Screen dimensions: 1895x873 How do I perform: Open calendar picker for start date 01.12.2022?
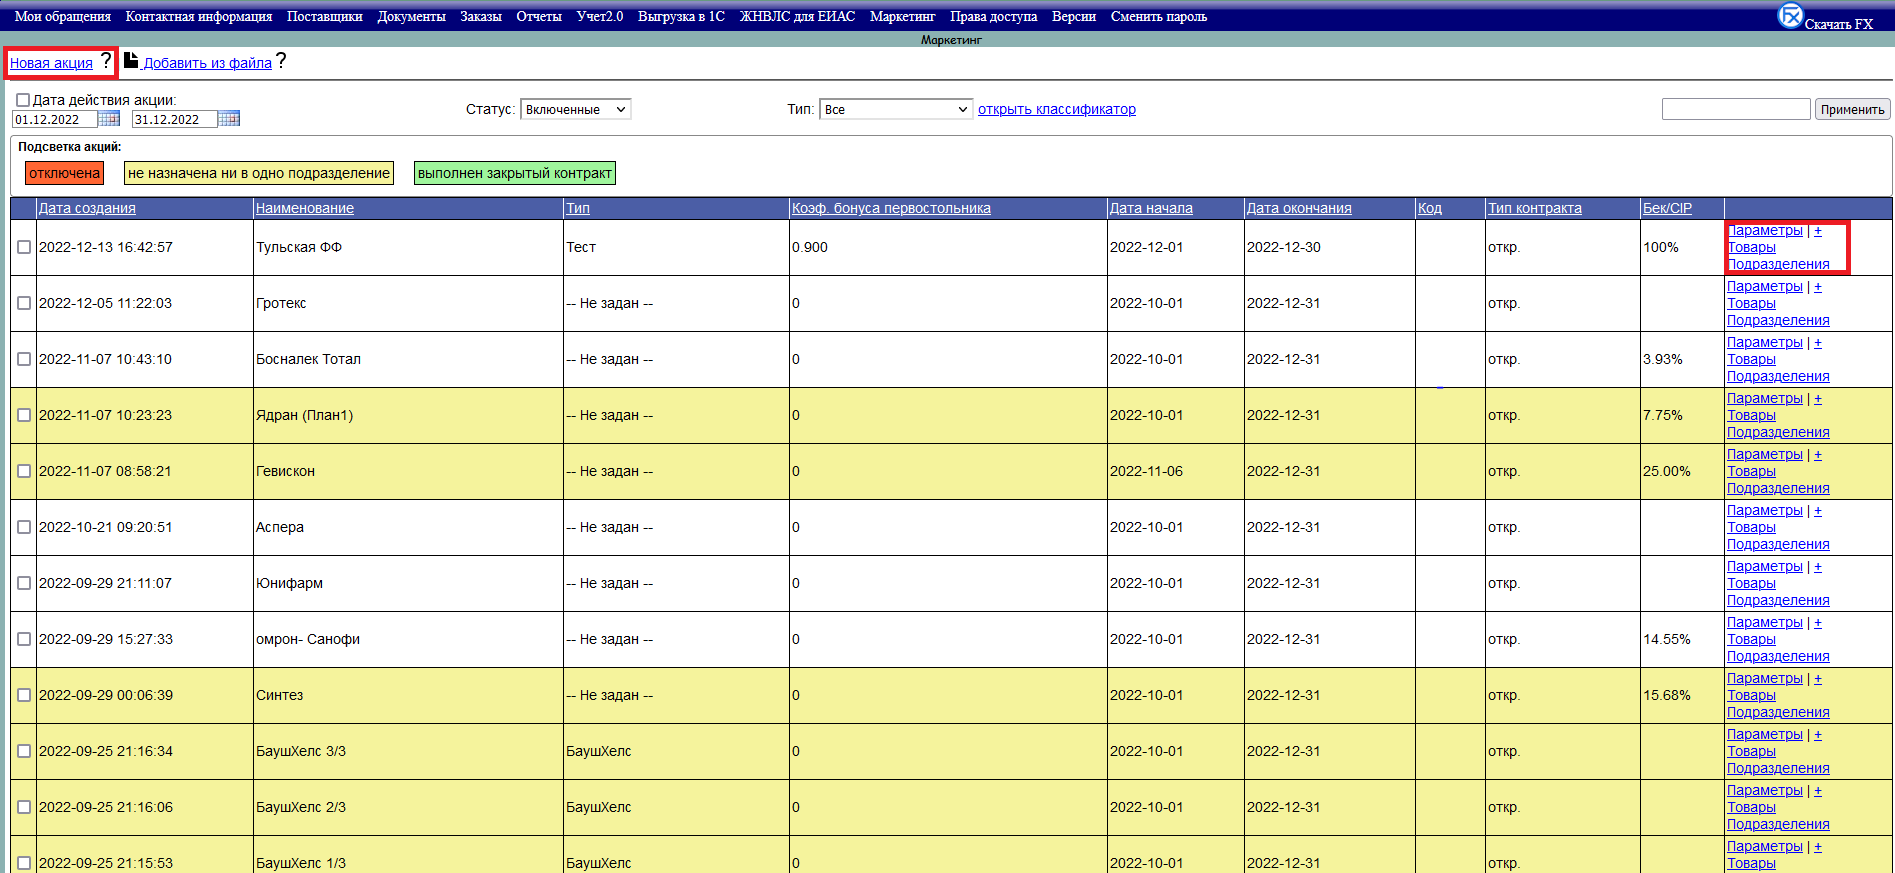(x=109, y=119)
